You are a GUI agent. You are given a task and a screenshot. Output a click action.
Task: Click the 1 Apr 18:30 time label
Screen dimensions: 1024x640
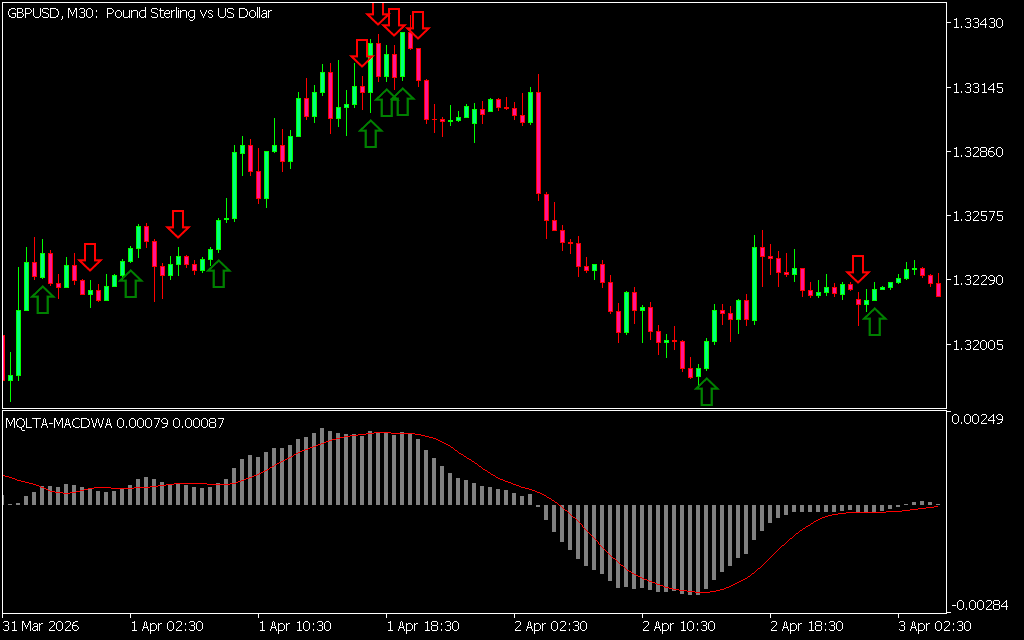tap(424, 626)
